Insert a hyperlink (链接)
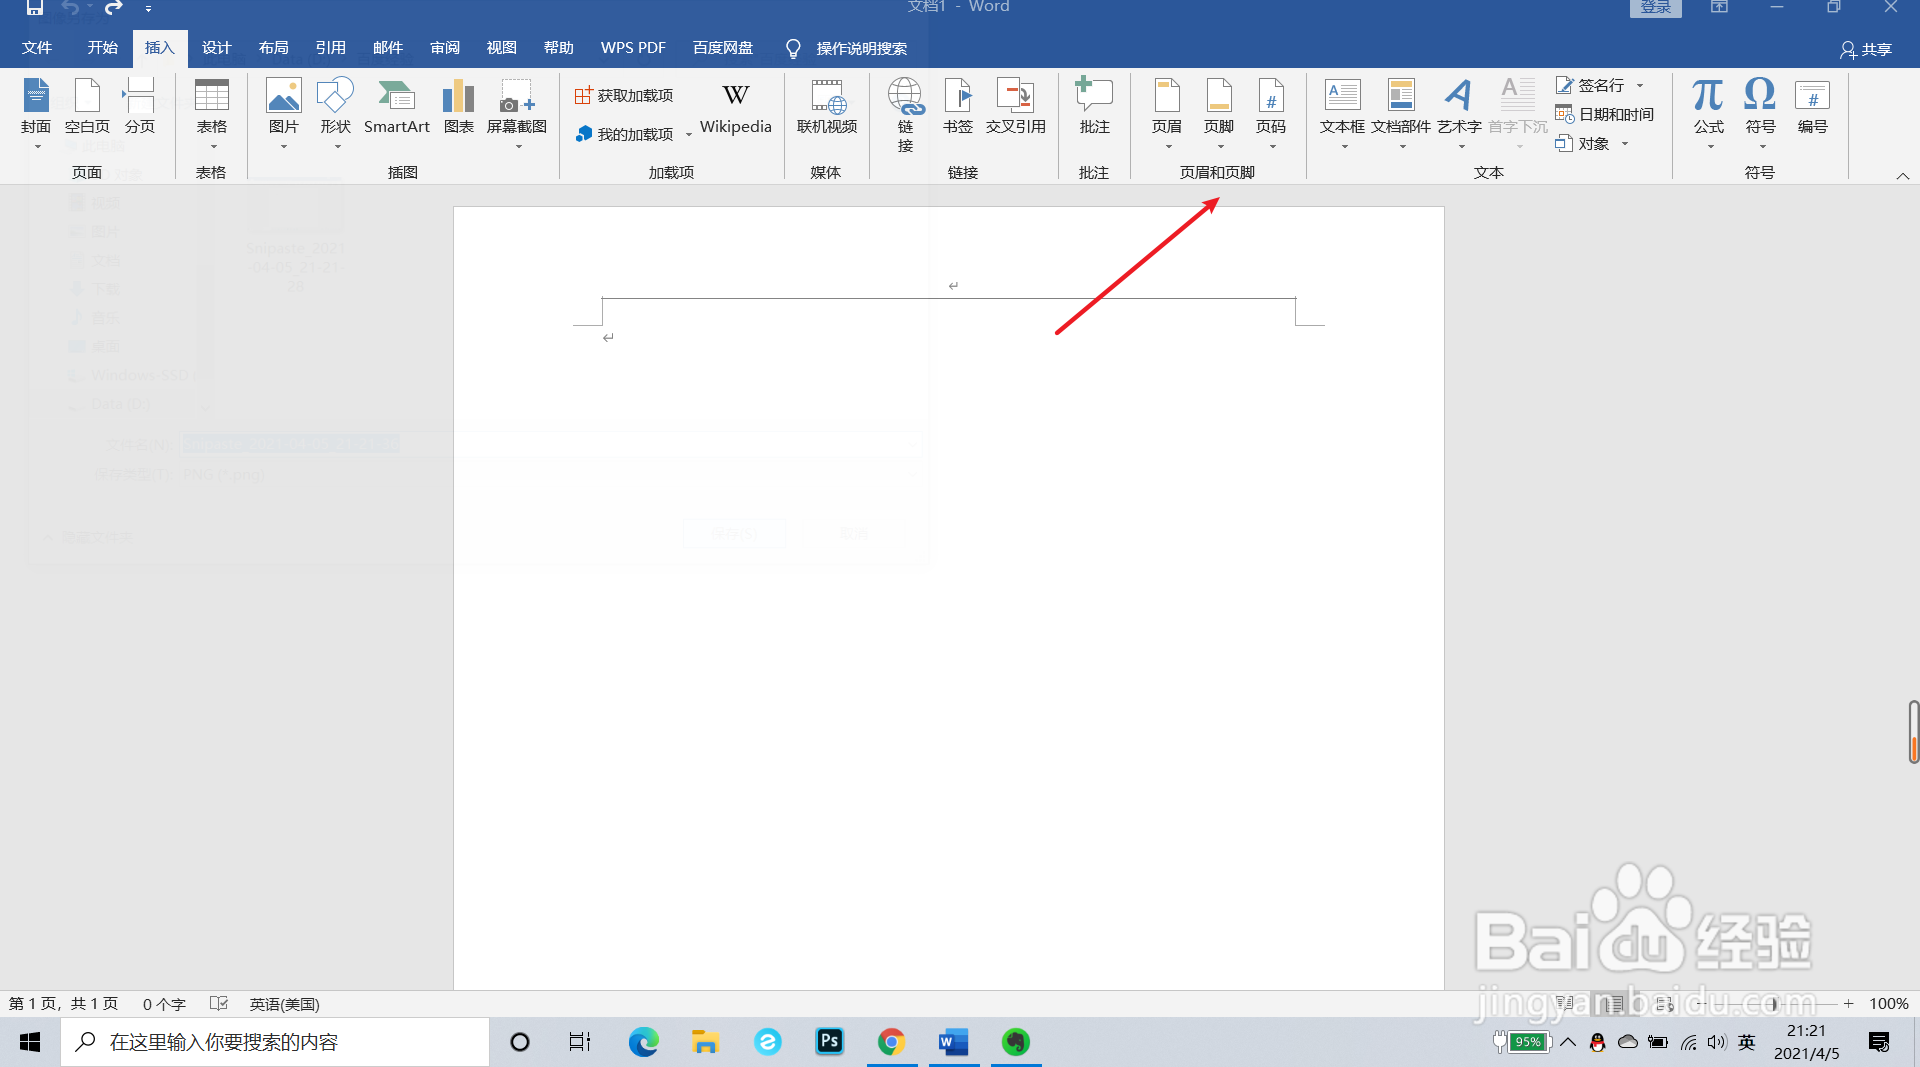 [x=905, y=114]
